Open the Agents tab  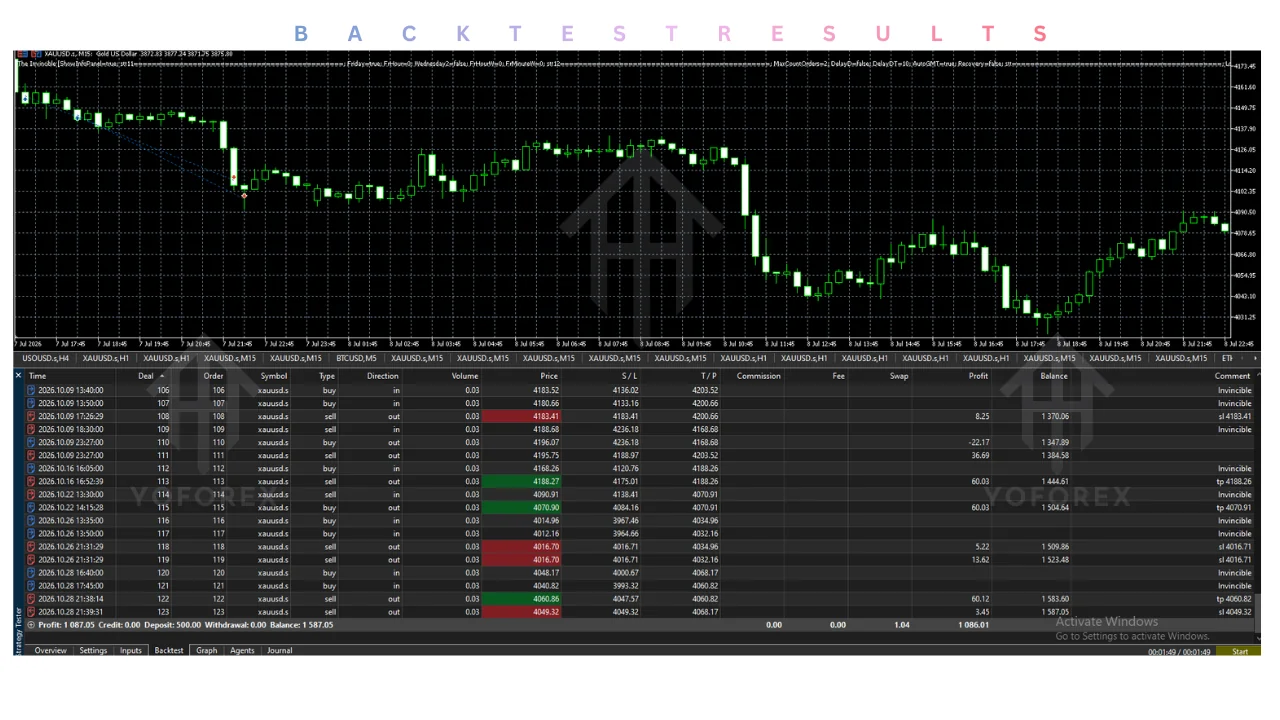coord(243,651)
